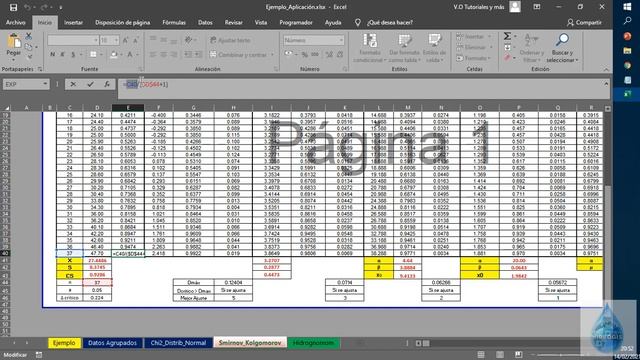Click the zoom slider in status bar
The width and height of the screenshot is (640, 360).
[x=560, y=355]
